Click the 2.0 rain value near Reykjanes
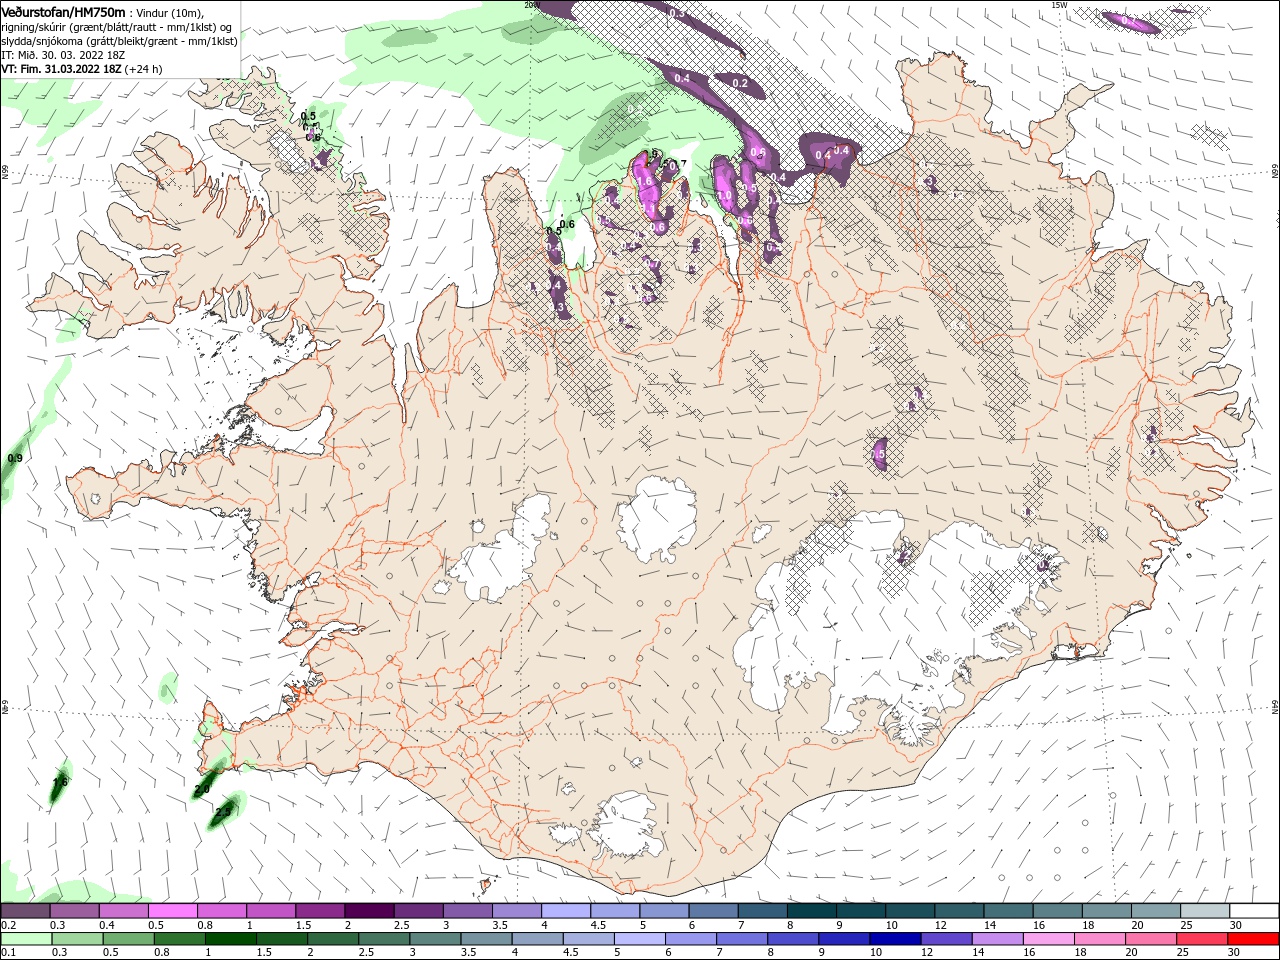The width and height of the screenshot is (1280, 960). (201, 790)
